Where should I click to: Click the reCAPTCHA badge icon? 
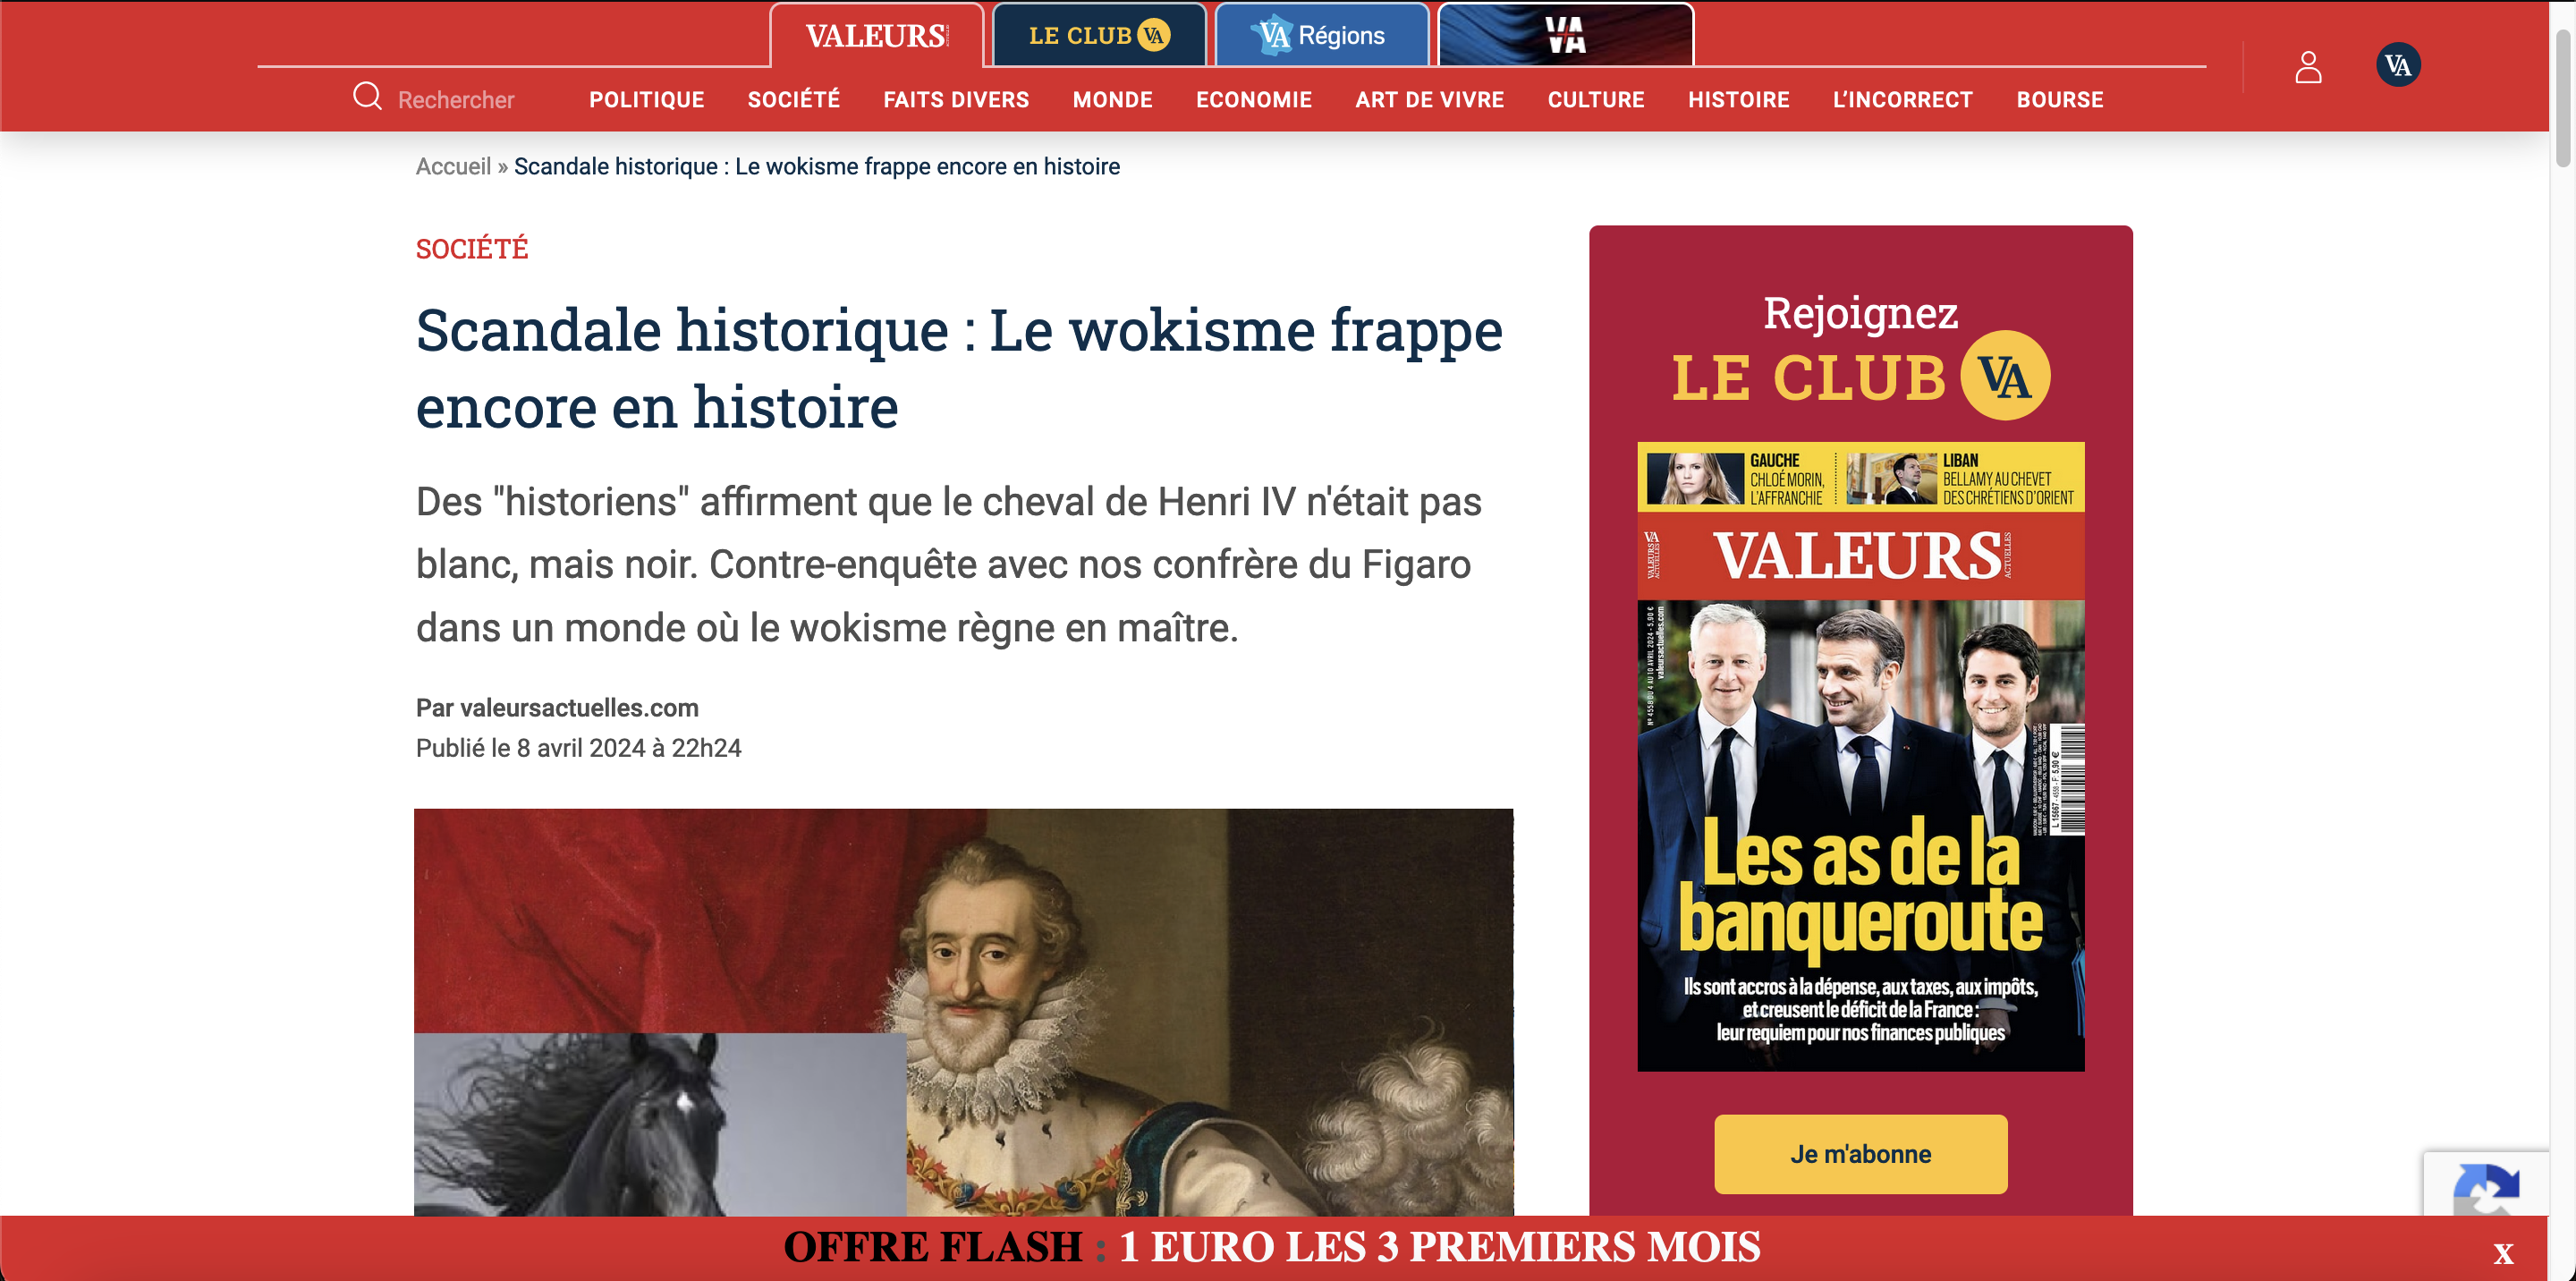(2486, 1185)
